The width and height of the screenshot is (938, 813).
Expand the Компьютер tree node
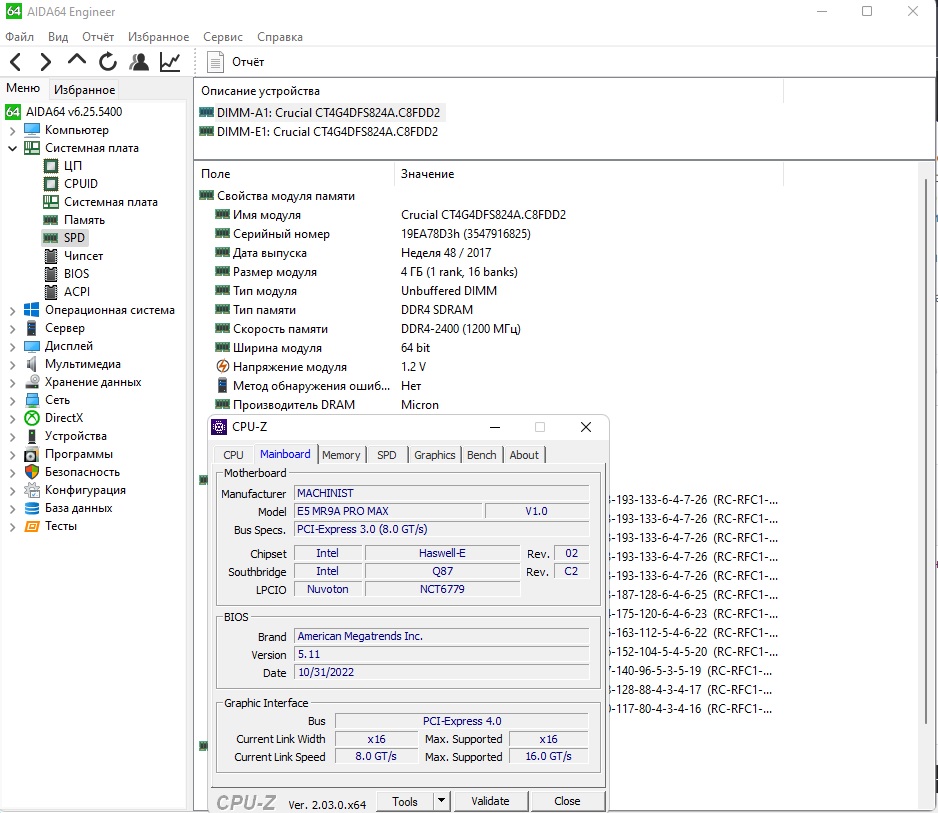13,130
